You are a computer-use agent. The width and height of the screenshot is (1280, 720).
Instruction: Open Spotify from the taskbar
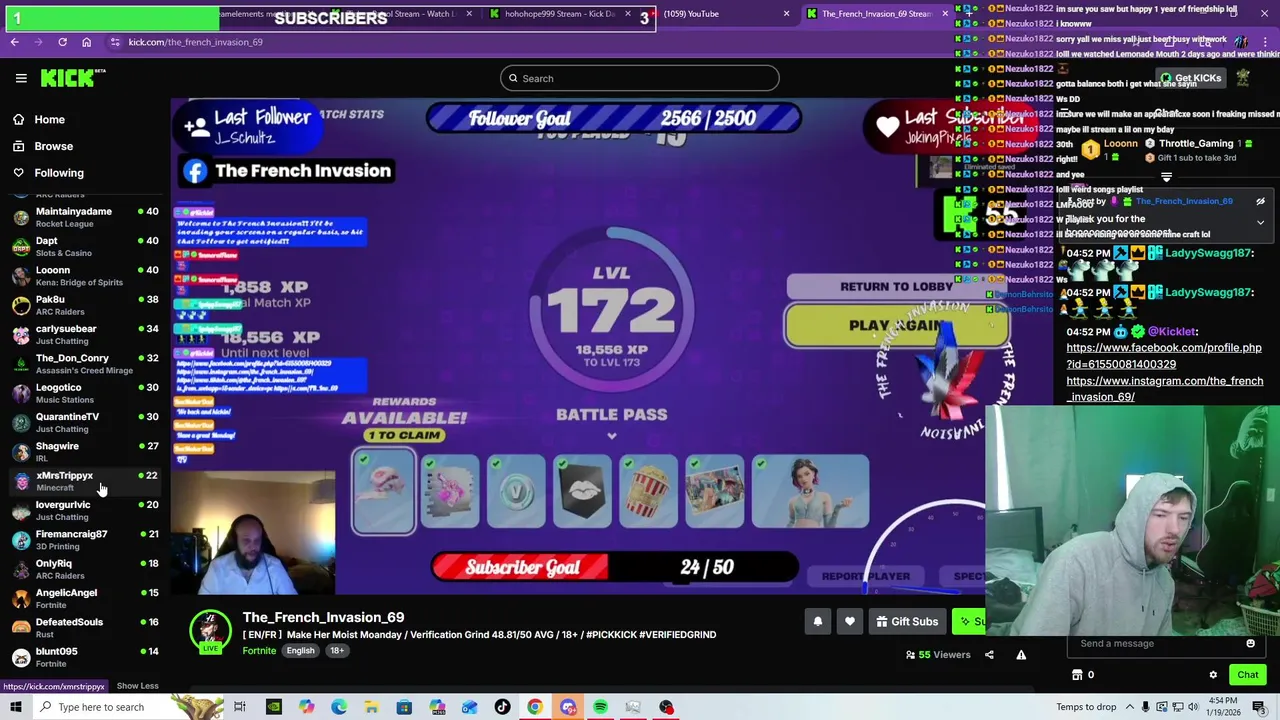600,707
